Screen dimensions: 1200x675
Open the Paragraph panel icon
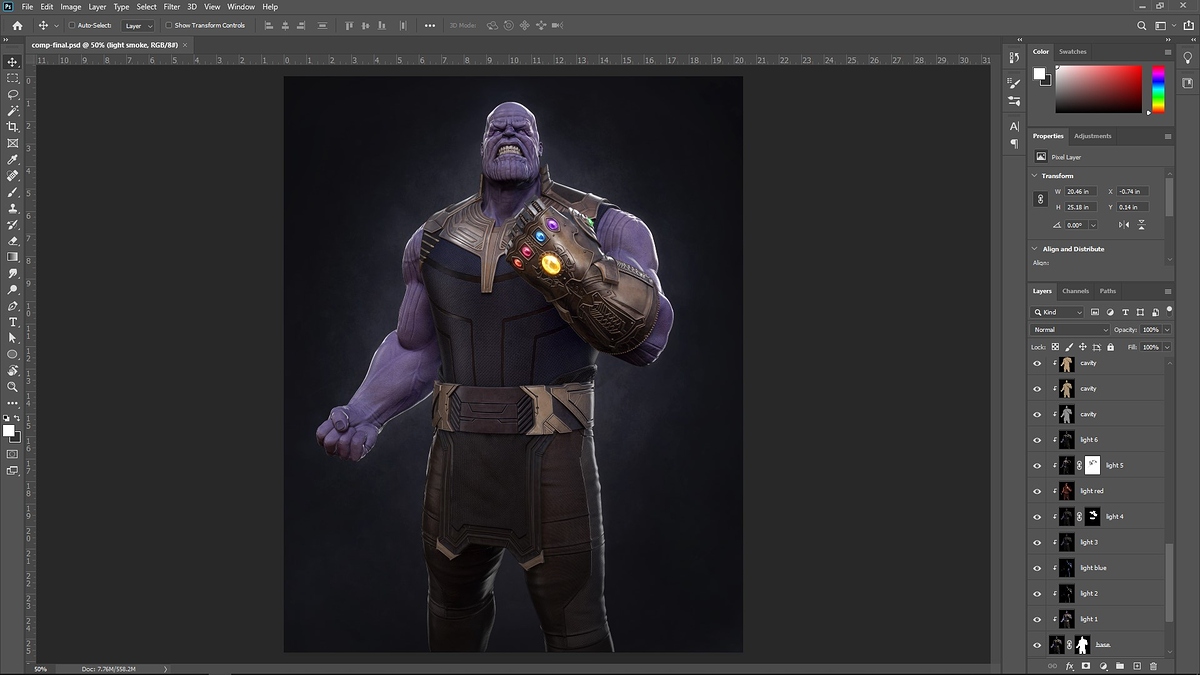[x=1014, y=144]
